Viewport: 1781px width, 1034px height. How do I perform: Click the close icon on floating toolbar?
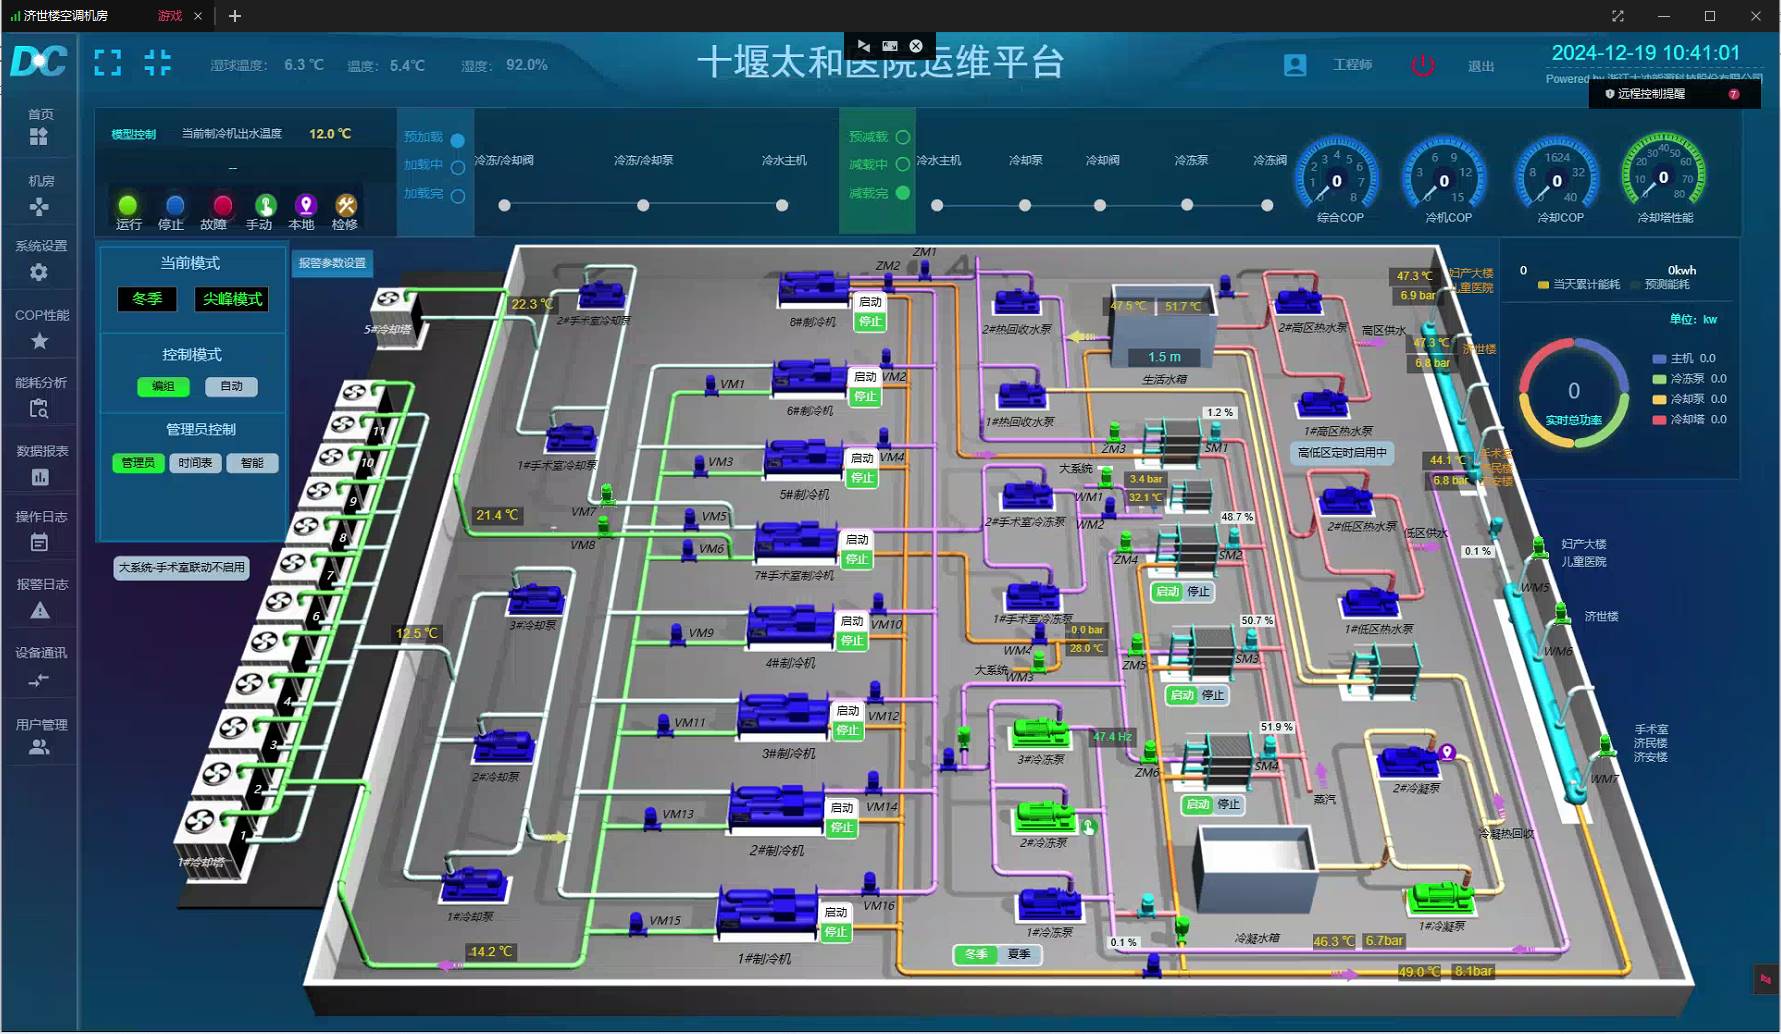[916, 46]
